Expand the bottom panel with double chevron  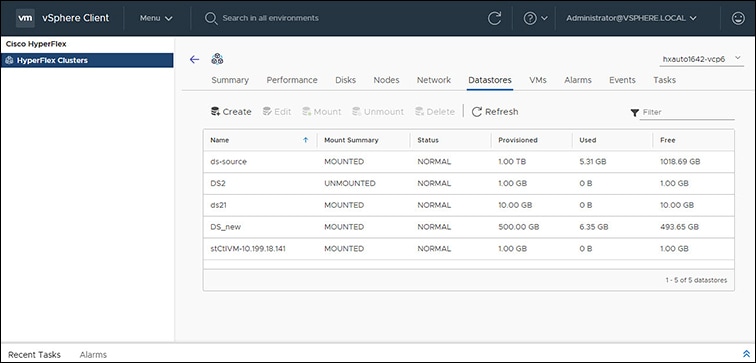[x=746, y=354]
